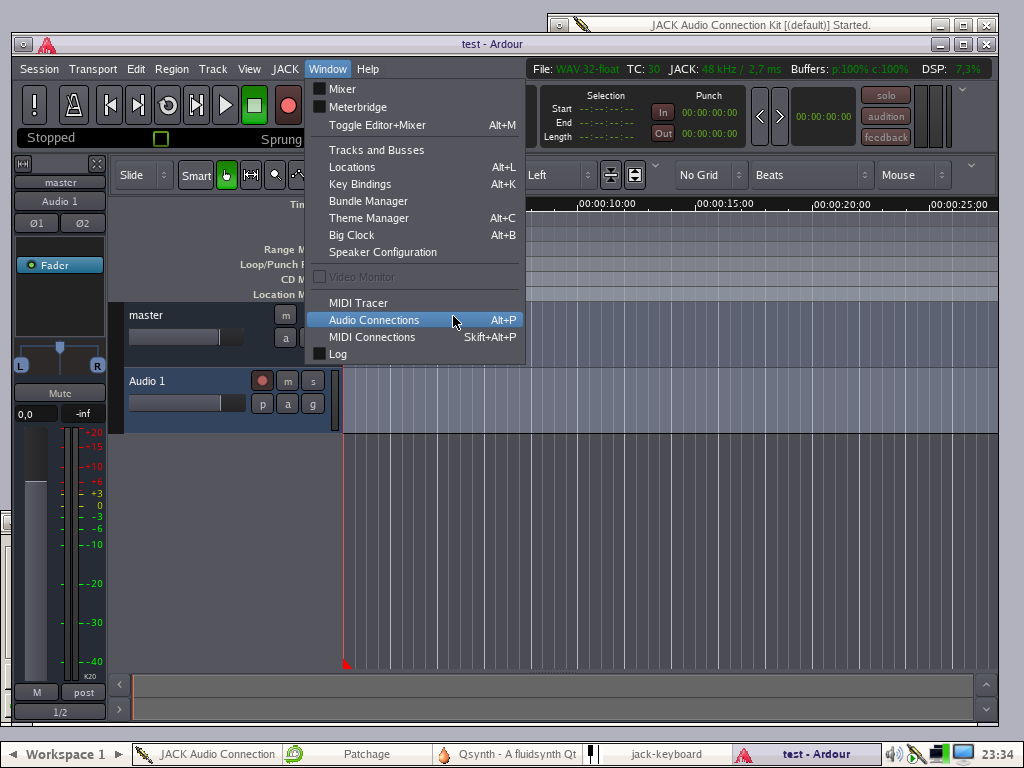Viewport: 1024px width, 768px height.
Task: Open the Beats snap-to dropdown
Action: click(x=812, y=175)
